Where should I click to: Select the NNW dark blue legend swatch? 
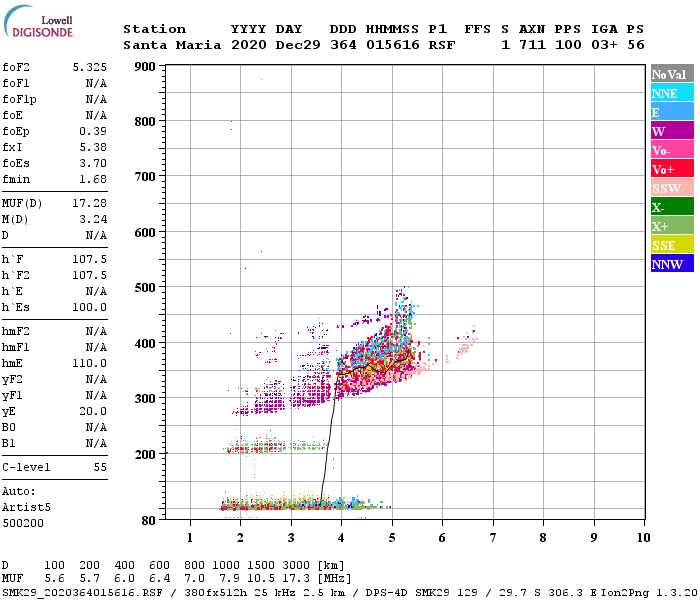tap(672, 263)
